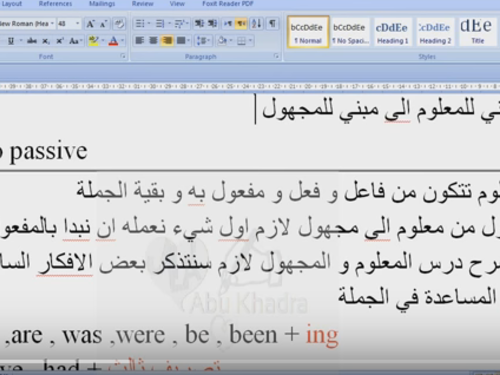The height and width of the screenshot is (375, 500).
Task: Apply red font color
Action: point(113,41)
